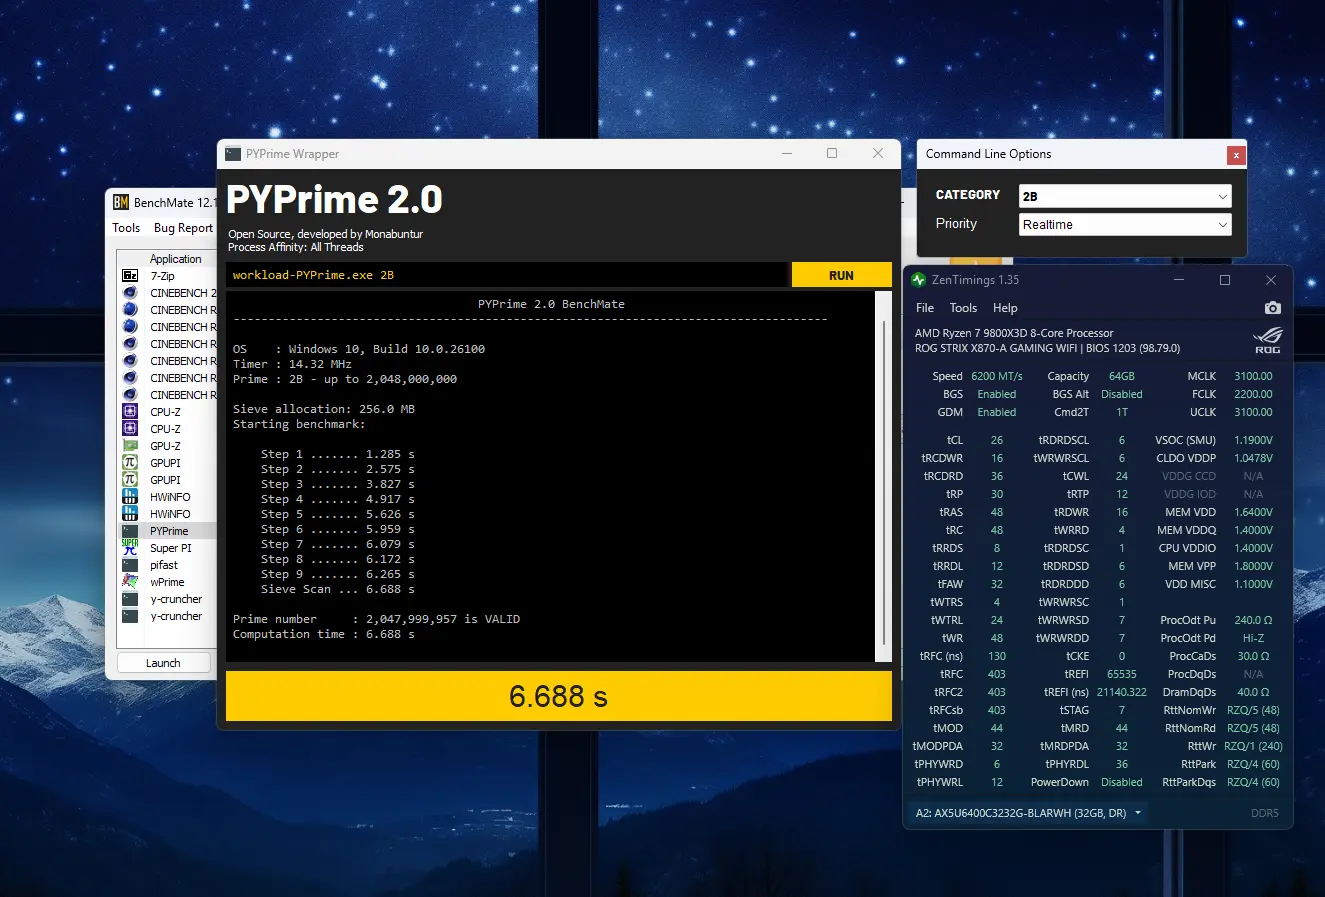Click the 7-Zip icon in BenchMate list
This screenshot has height=897, width=1325.
tap(130, 275)
